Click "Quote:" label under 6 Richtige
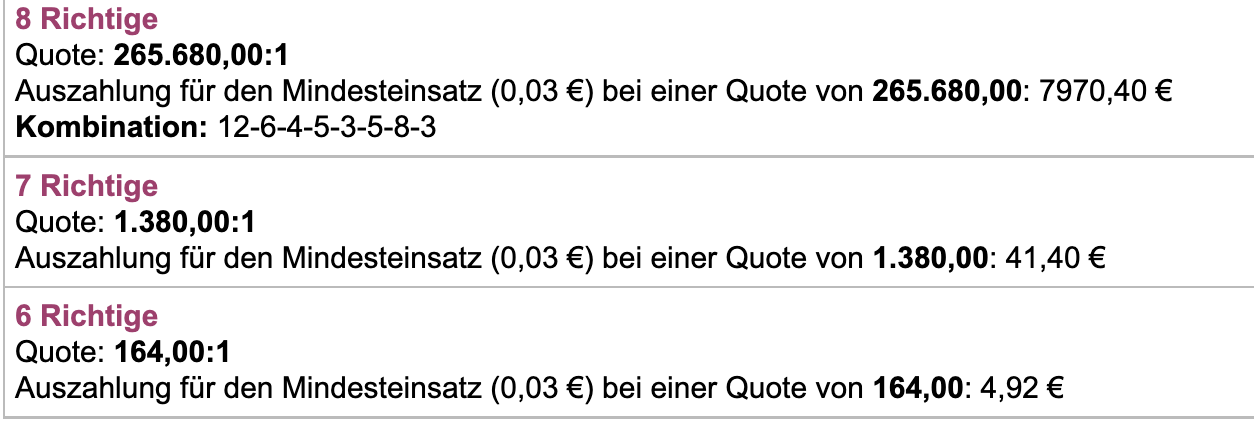1254x426 pixels. pyautogui.click(x=60, y=352)
